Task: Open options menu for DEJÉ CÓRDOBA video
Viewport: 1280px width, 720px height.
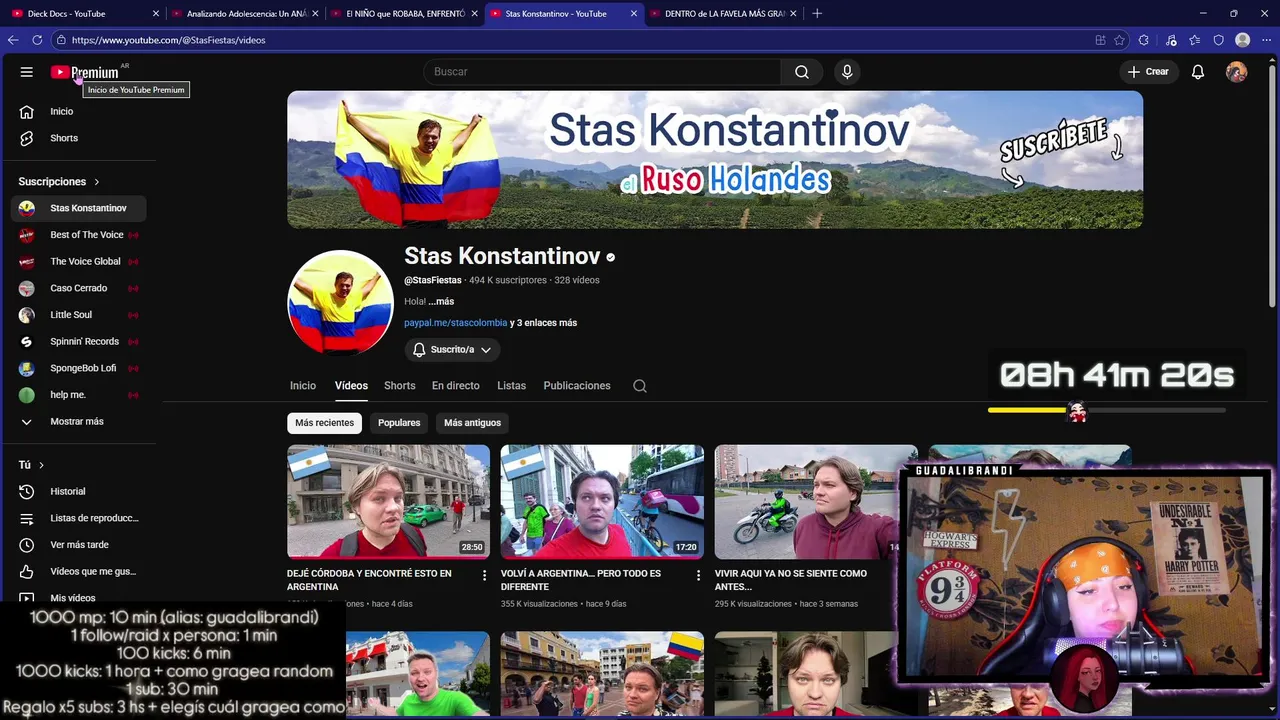Action: tap(484, 575)
